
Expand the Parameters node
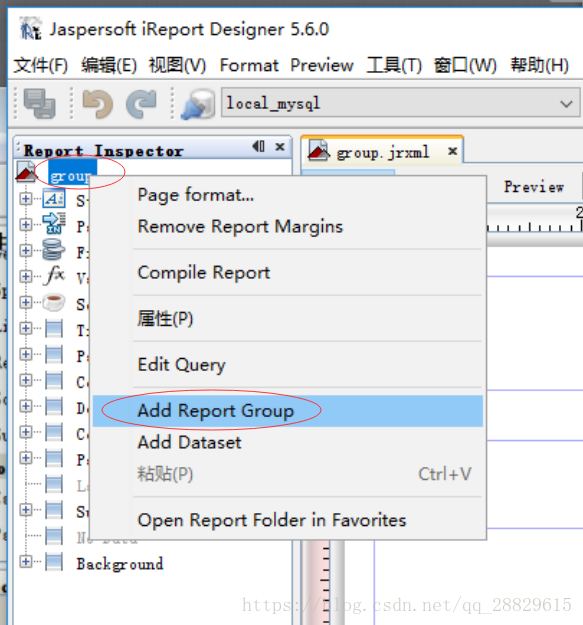(26, 224)
